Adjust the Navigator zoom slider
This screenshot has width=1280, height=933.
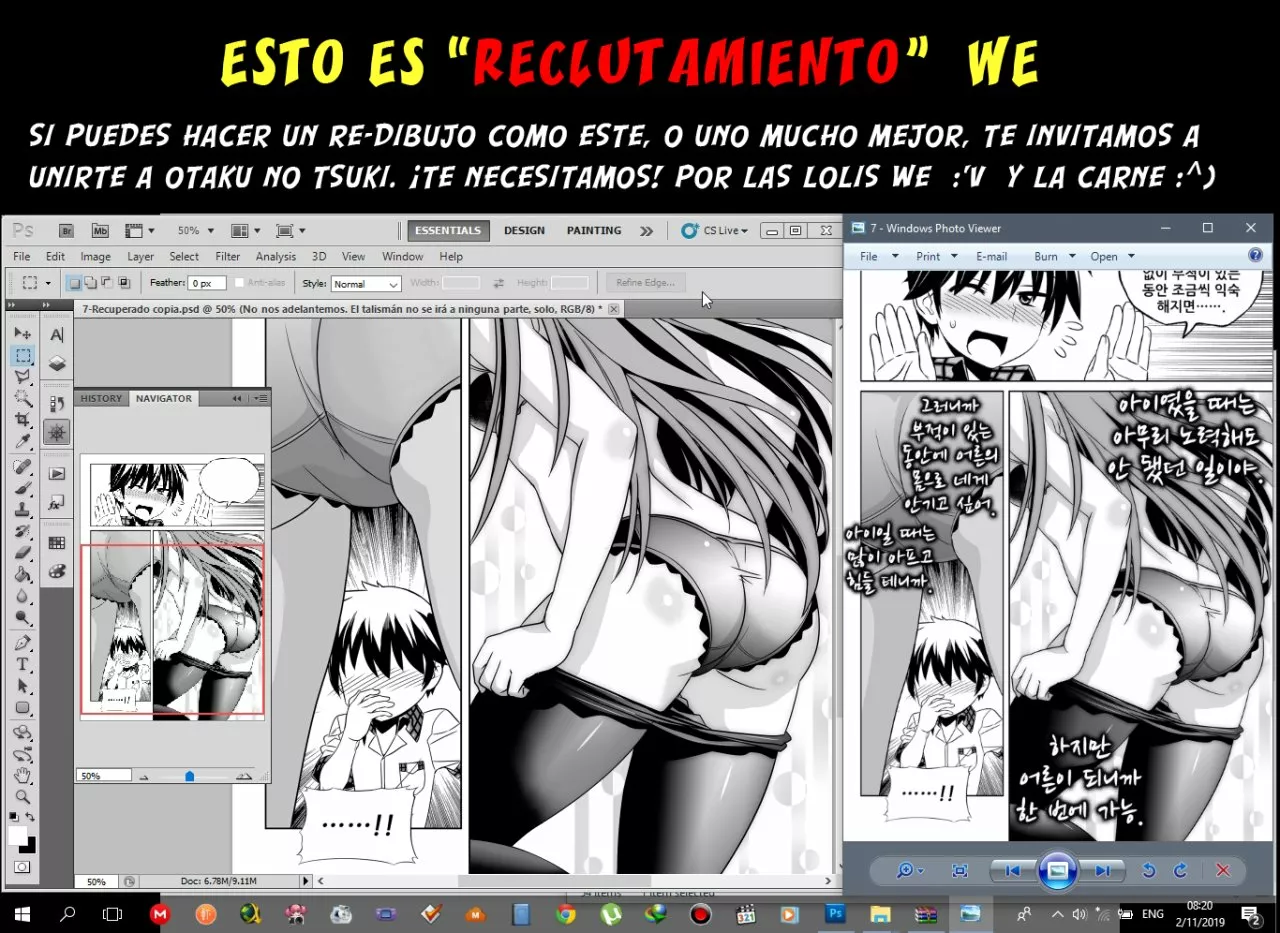coord(188,774)
